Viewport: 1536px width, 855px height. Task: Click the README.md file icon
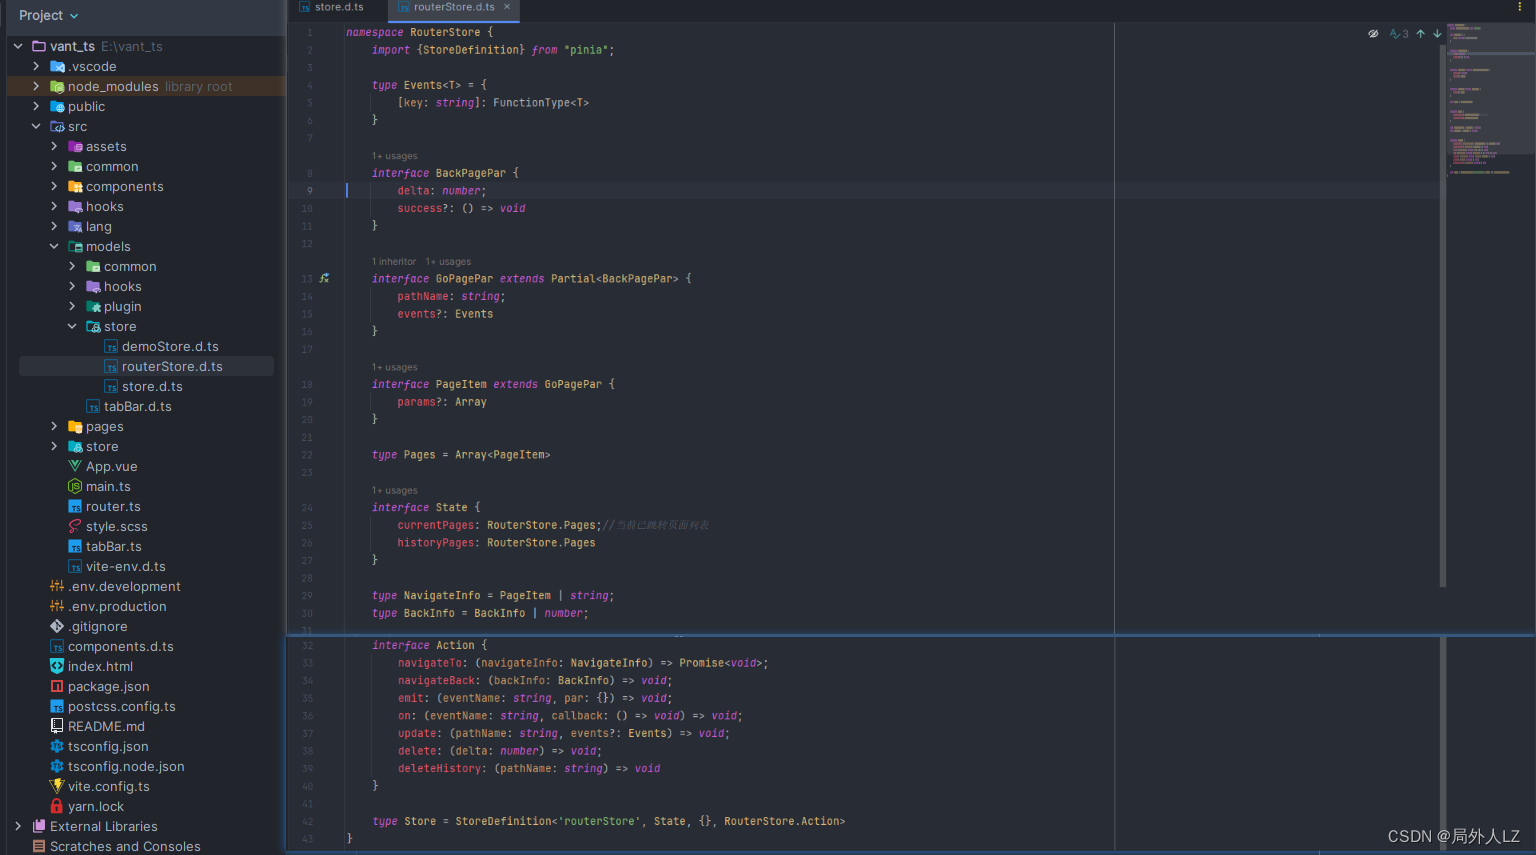[57, 726]
